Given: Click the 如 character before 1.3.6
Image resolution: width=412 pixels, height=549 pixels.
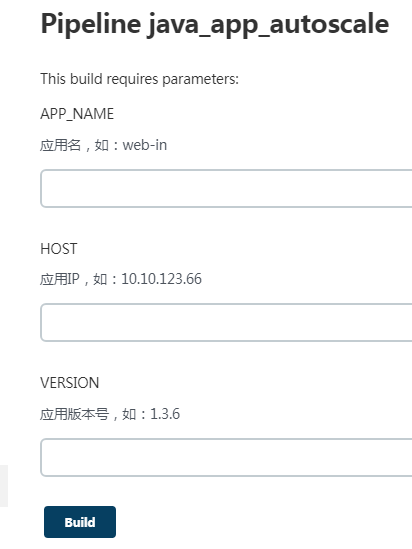Looking at the screenshot, I should [x=129, y=414].
